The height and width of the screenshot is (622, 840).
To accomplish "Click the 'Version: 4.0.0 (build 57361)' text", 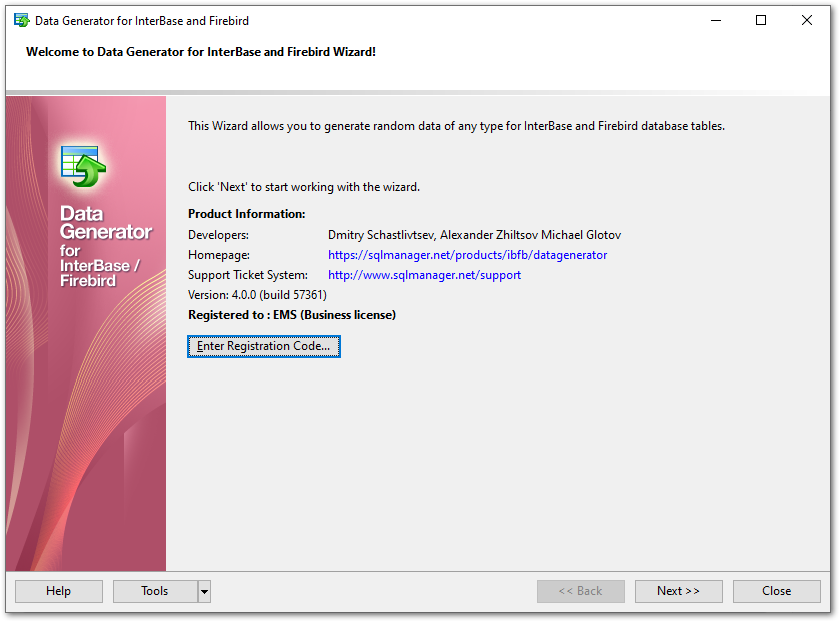I will (x=257, y=295).
